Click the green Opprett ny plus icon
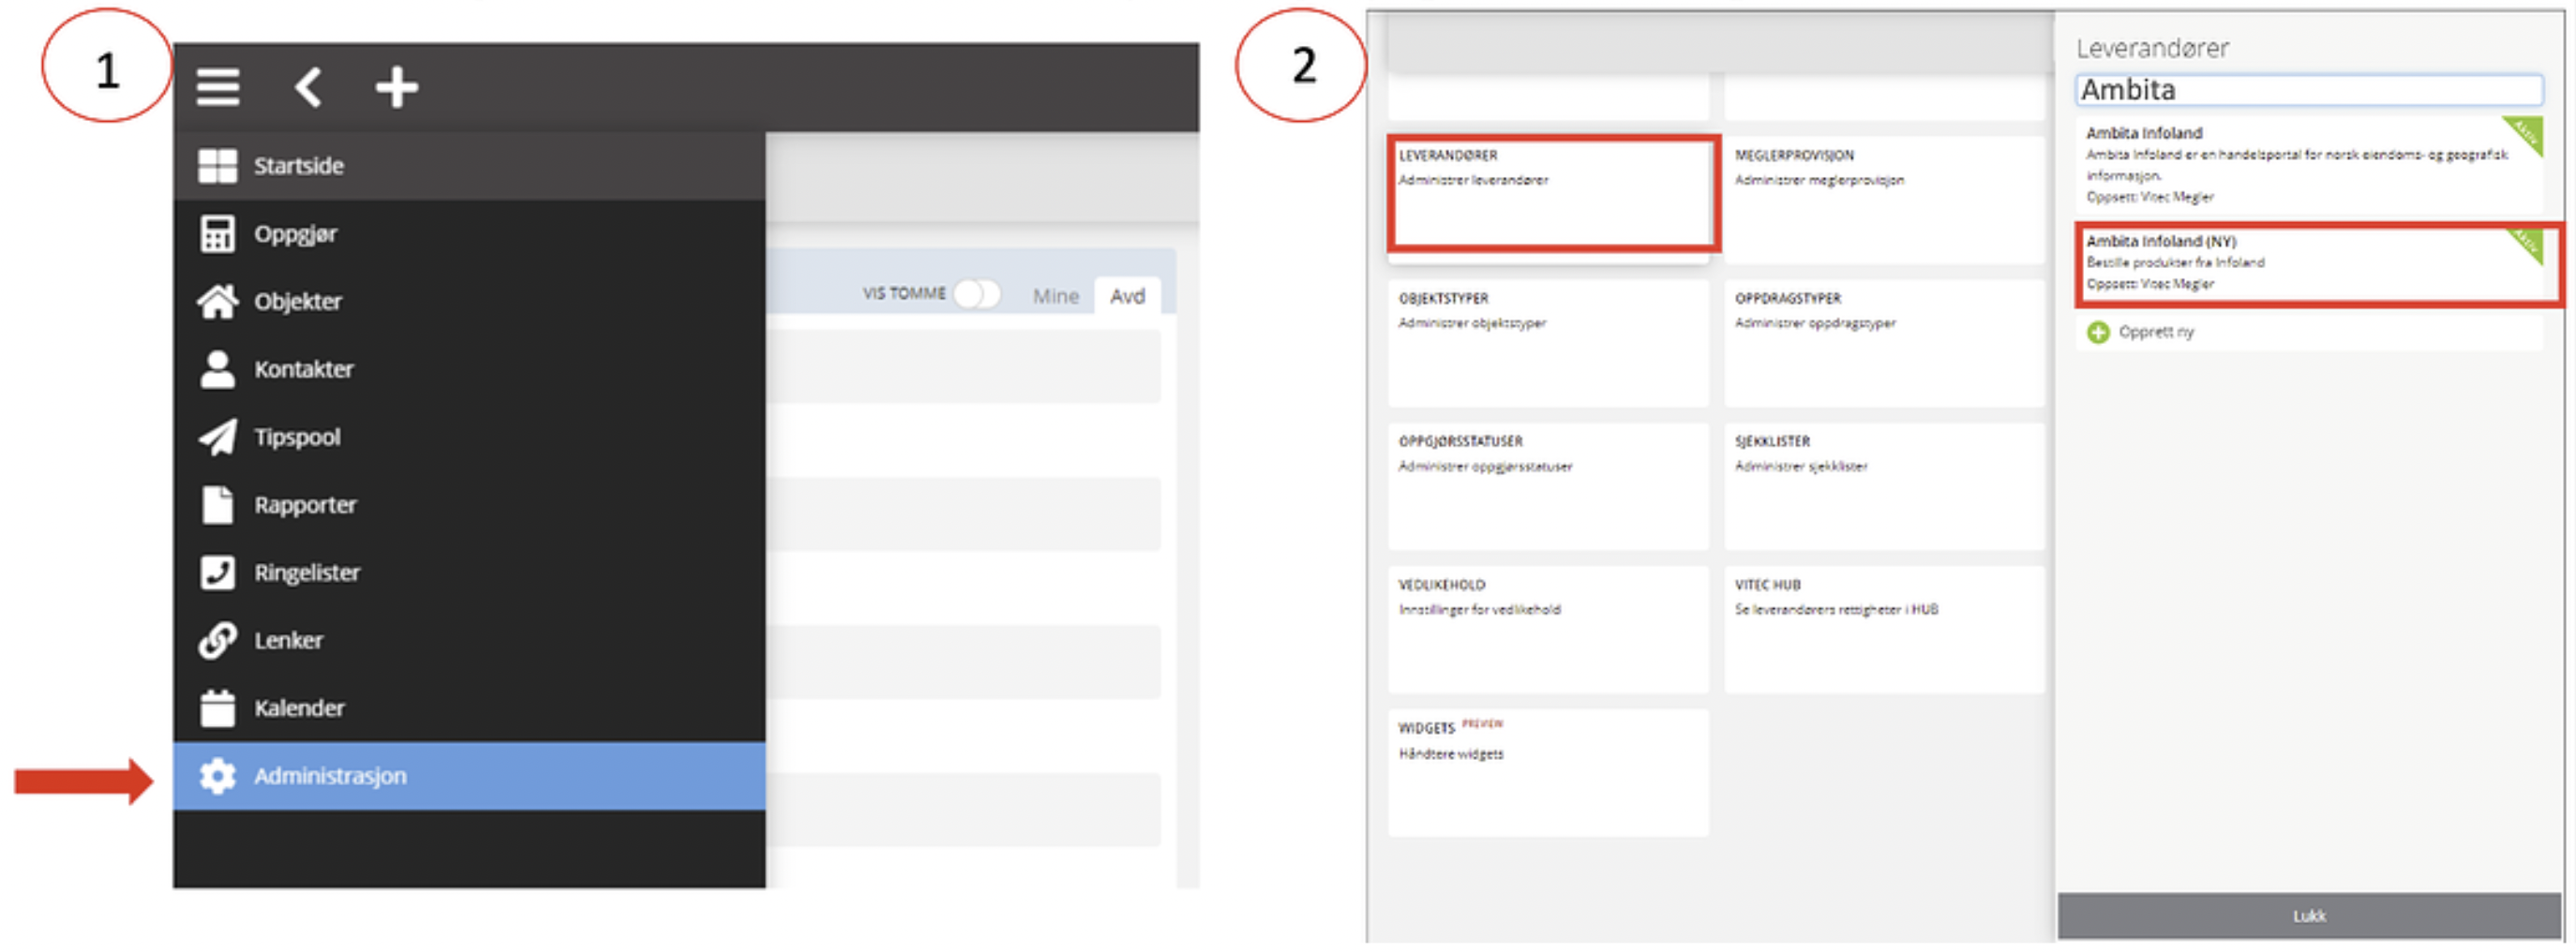The image size is (2576, 952). (2098, 332)
